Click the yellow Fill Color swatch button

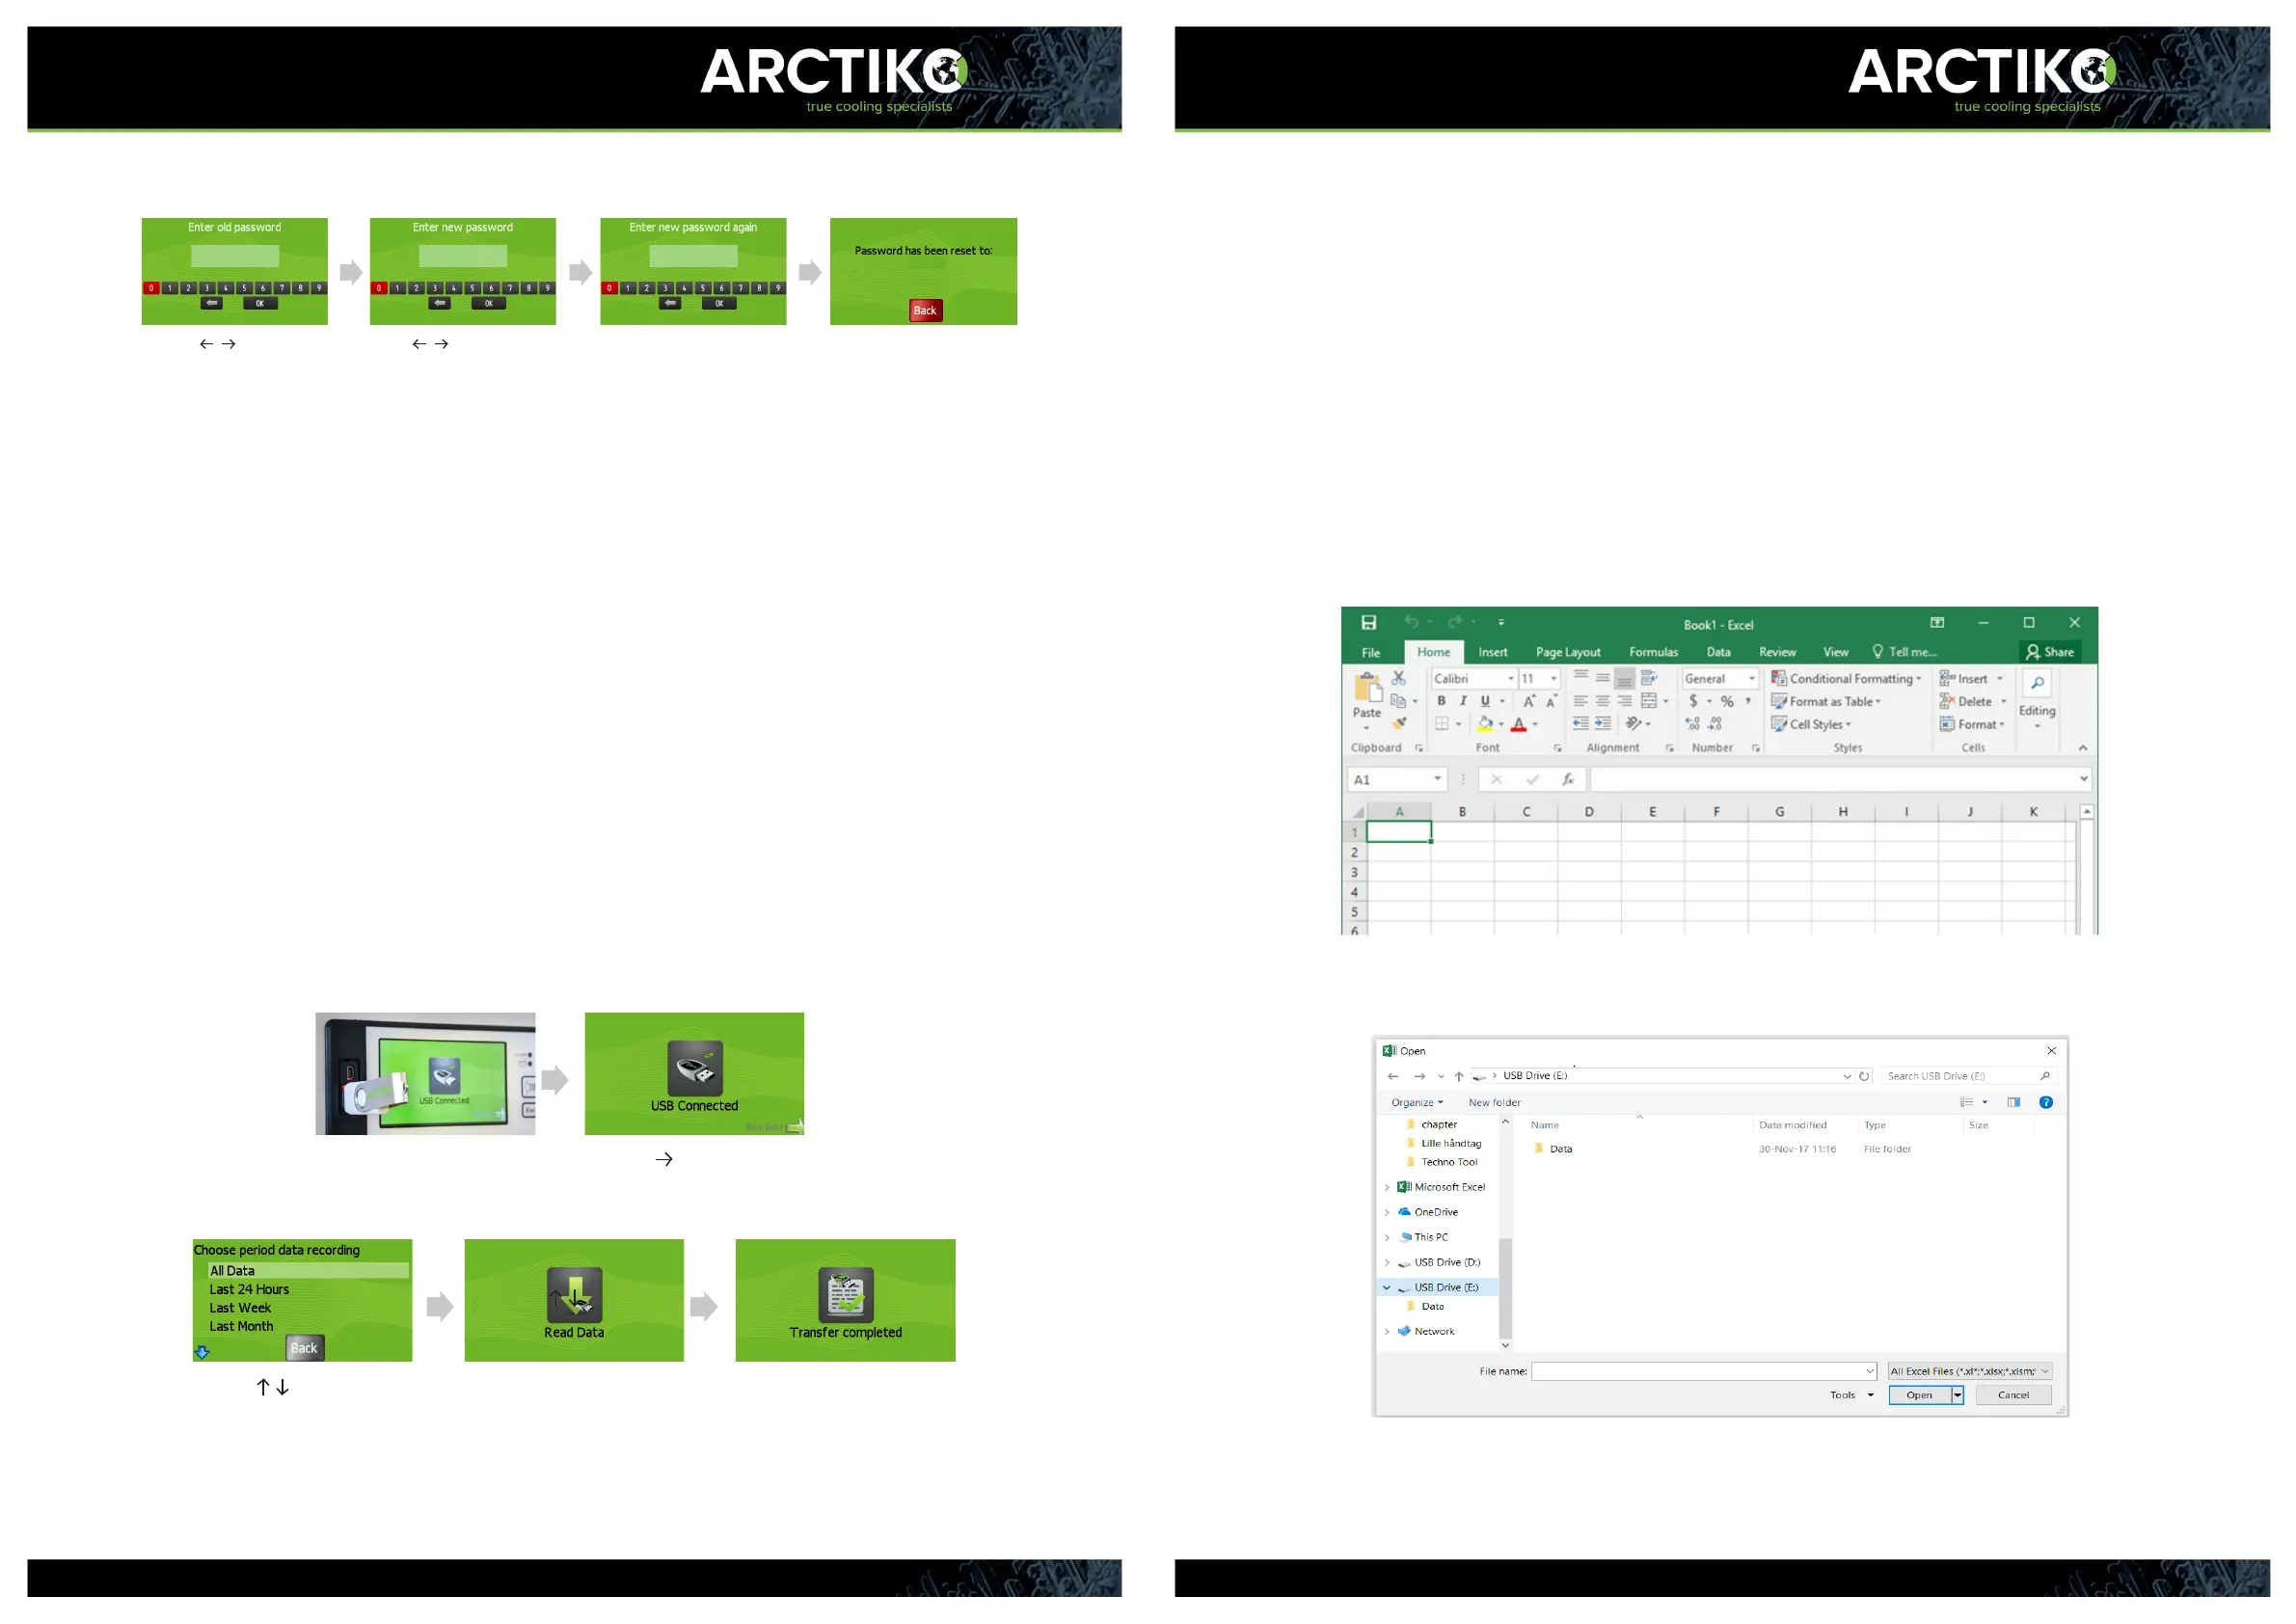(x=1486, y=724)
